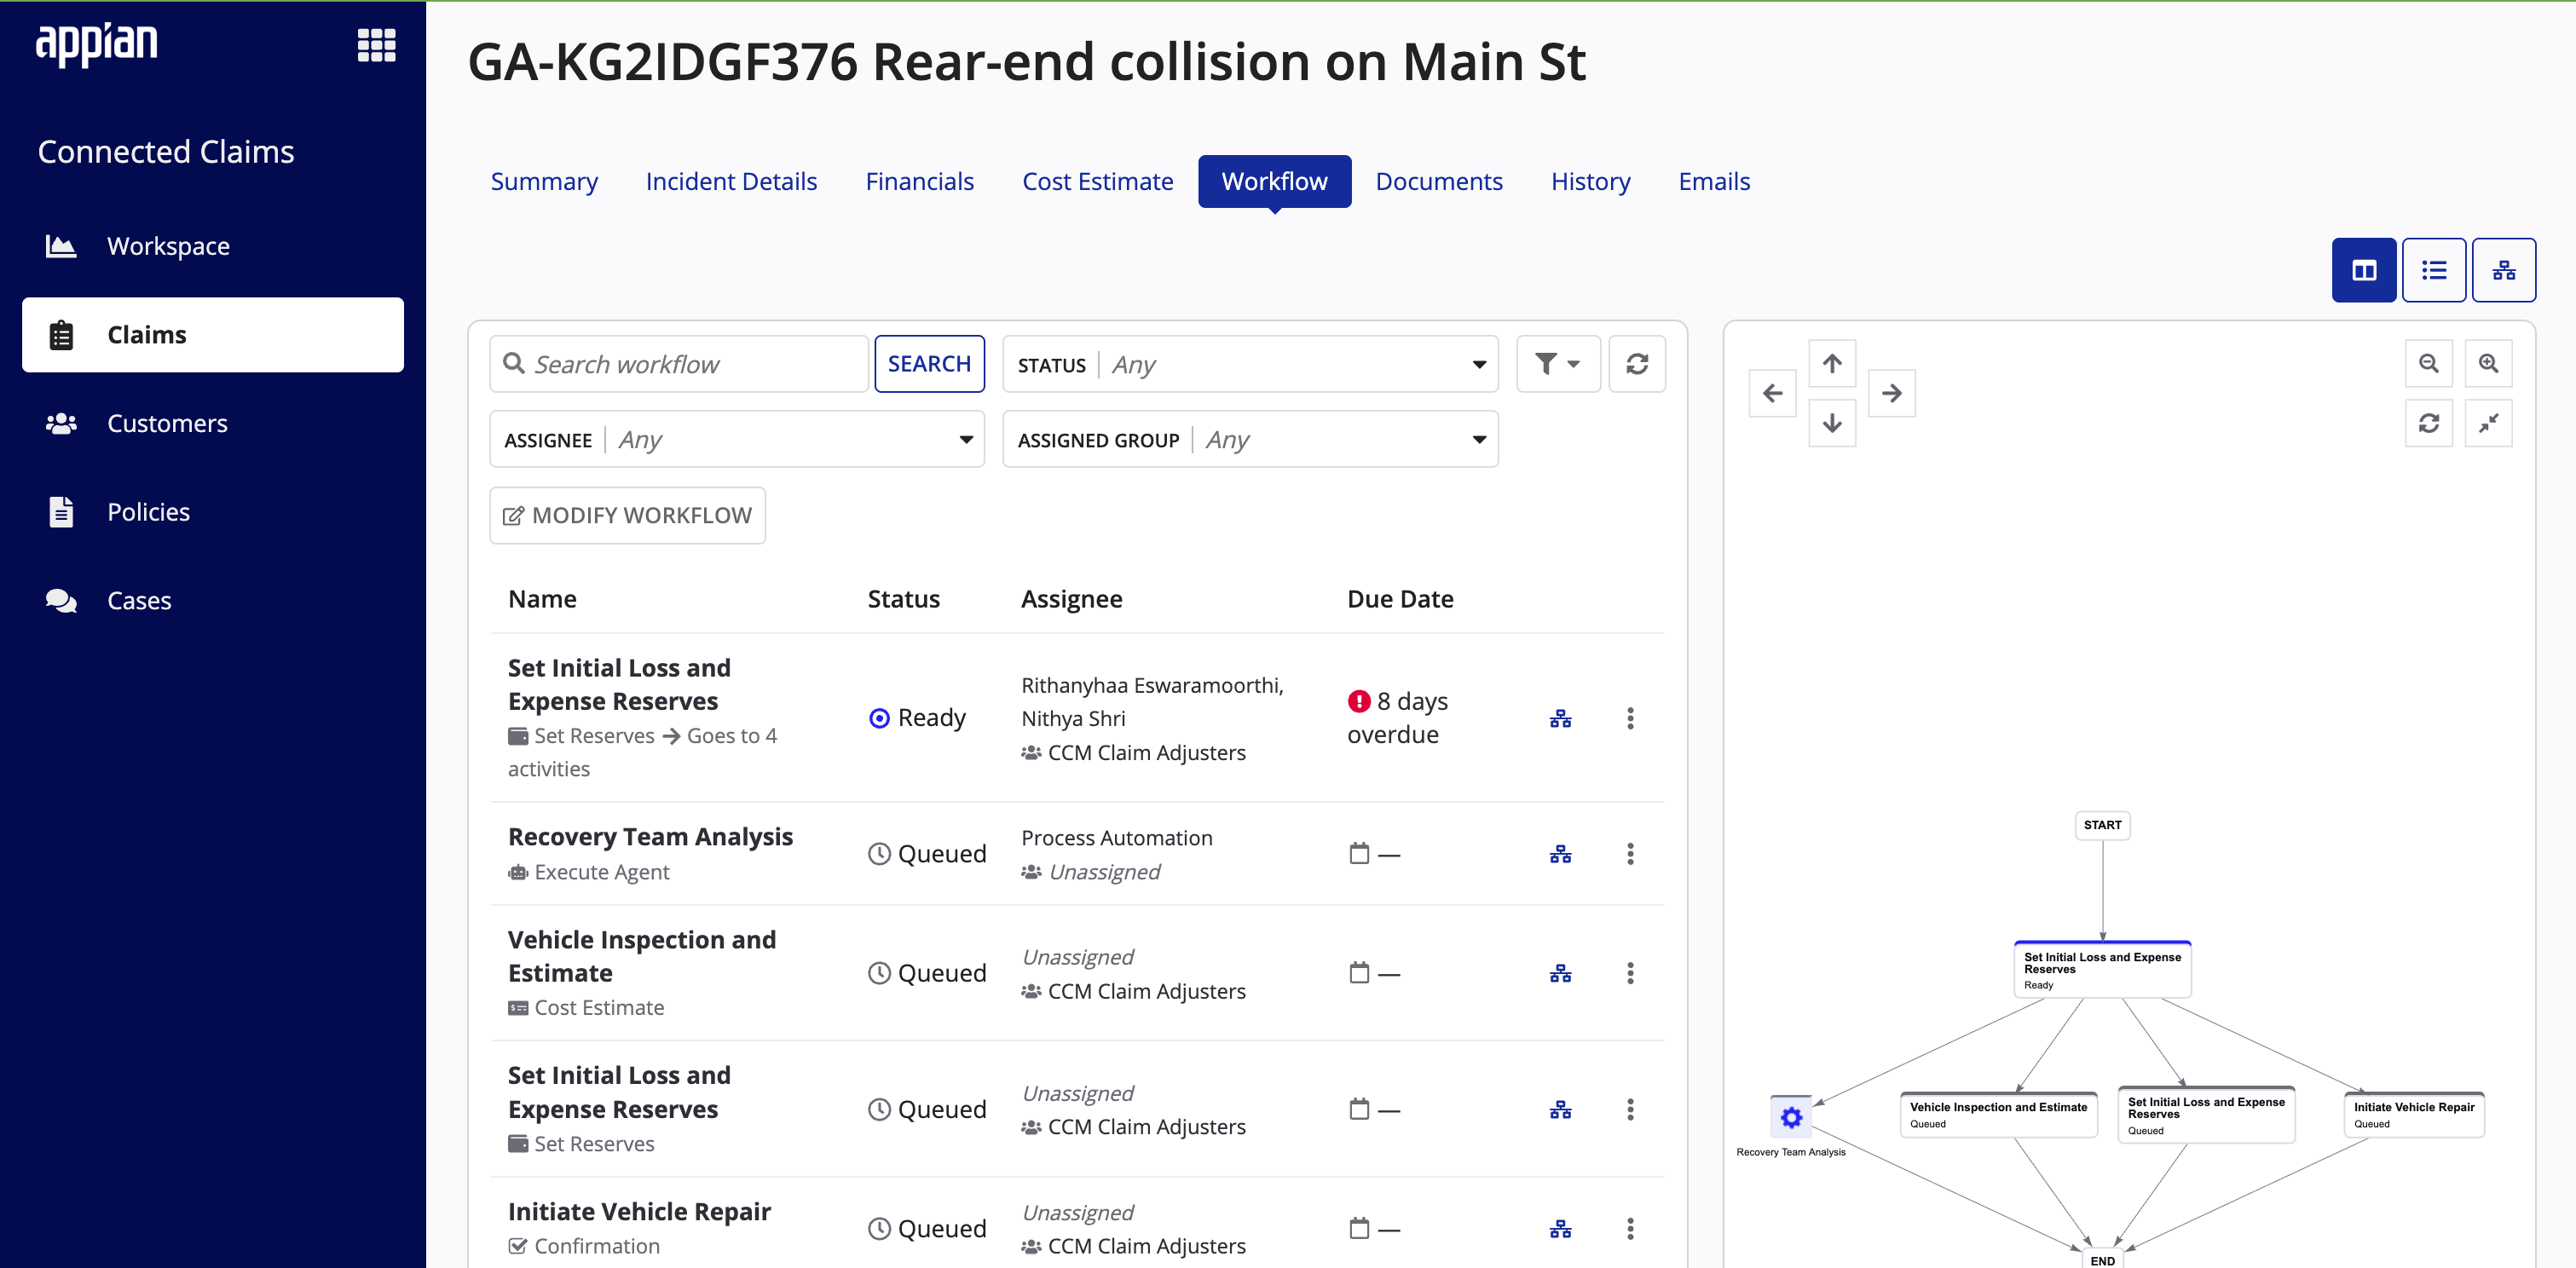This screenshot has width=2576, height=1268.
Task: Show Vehicle Inspection and Estimate in diagram
Action: point(1560,973)
